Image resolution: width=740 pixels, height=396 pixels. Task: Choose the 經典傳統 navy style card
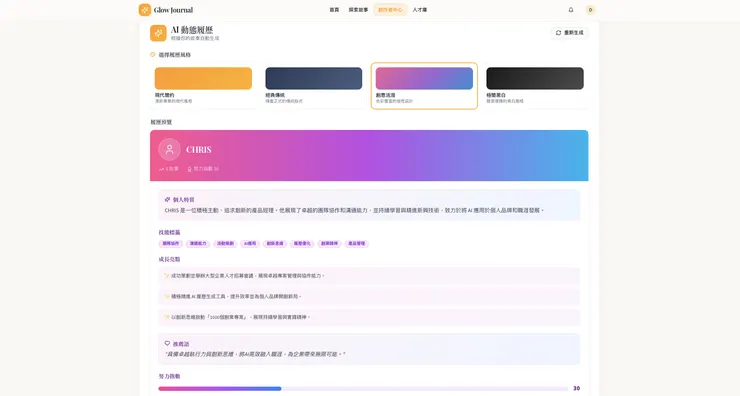pos(314,86)
